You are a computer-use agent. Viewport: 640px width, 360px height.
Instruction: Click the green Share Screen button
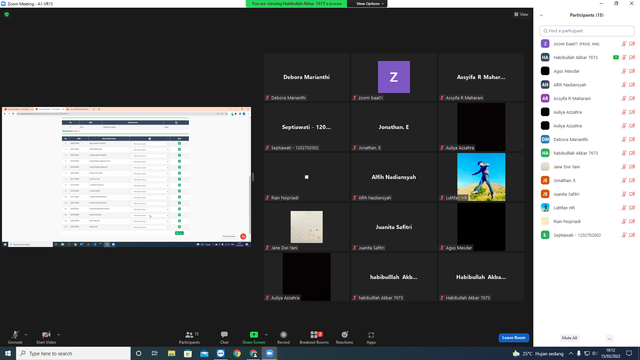click(x=253, y=337)
